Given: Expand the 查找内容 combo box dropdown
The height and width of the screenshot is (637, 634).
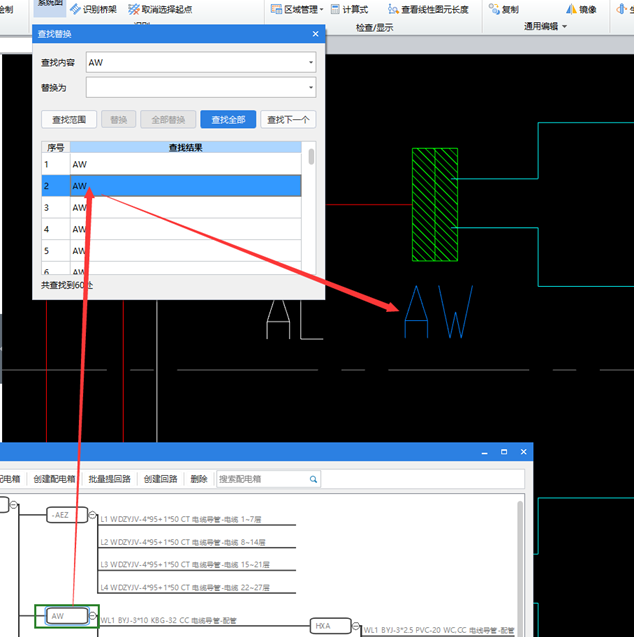Looking at the screenshot, I should click(310, 63).
